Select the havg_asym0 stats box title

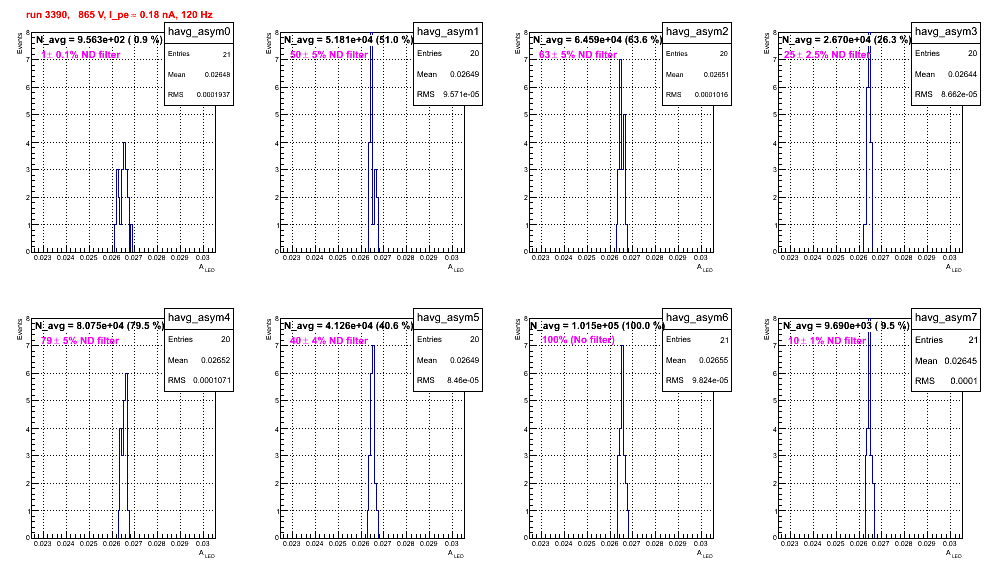199,31
